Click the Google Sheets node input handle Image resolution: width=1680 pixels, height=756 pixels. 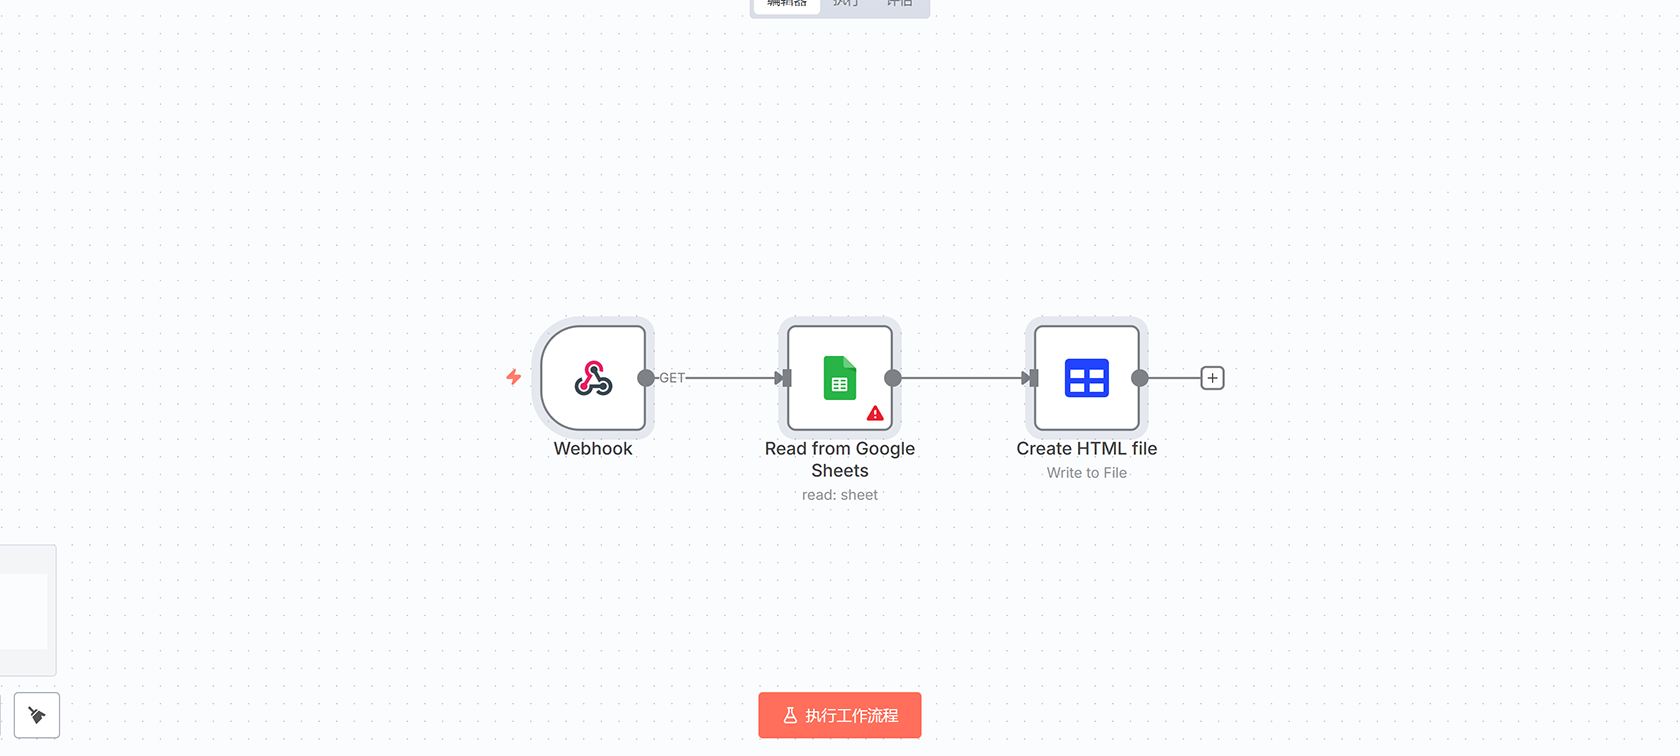click(x=786, y=378)
